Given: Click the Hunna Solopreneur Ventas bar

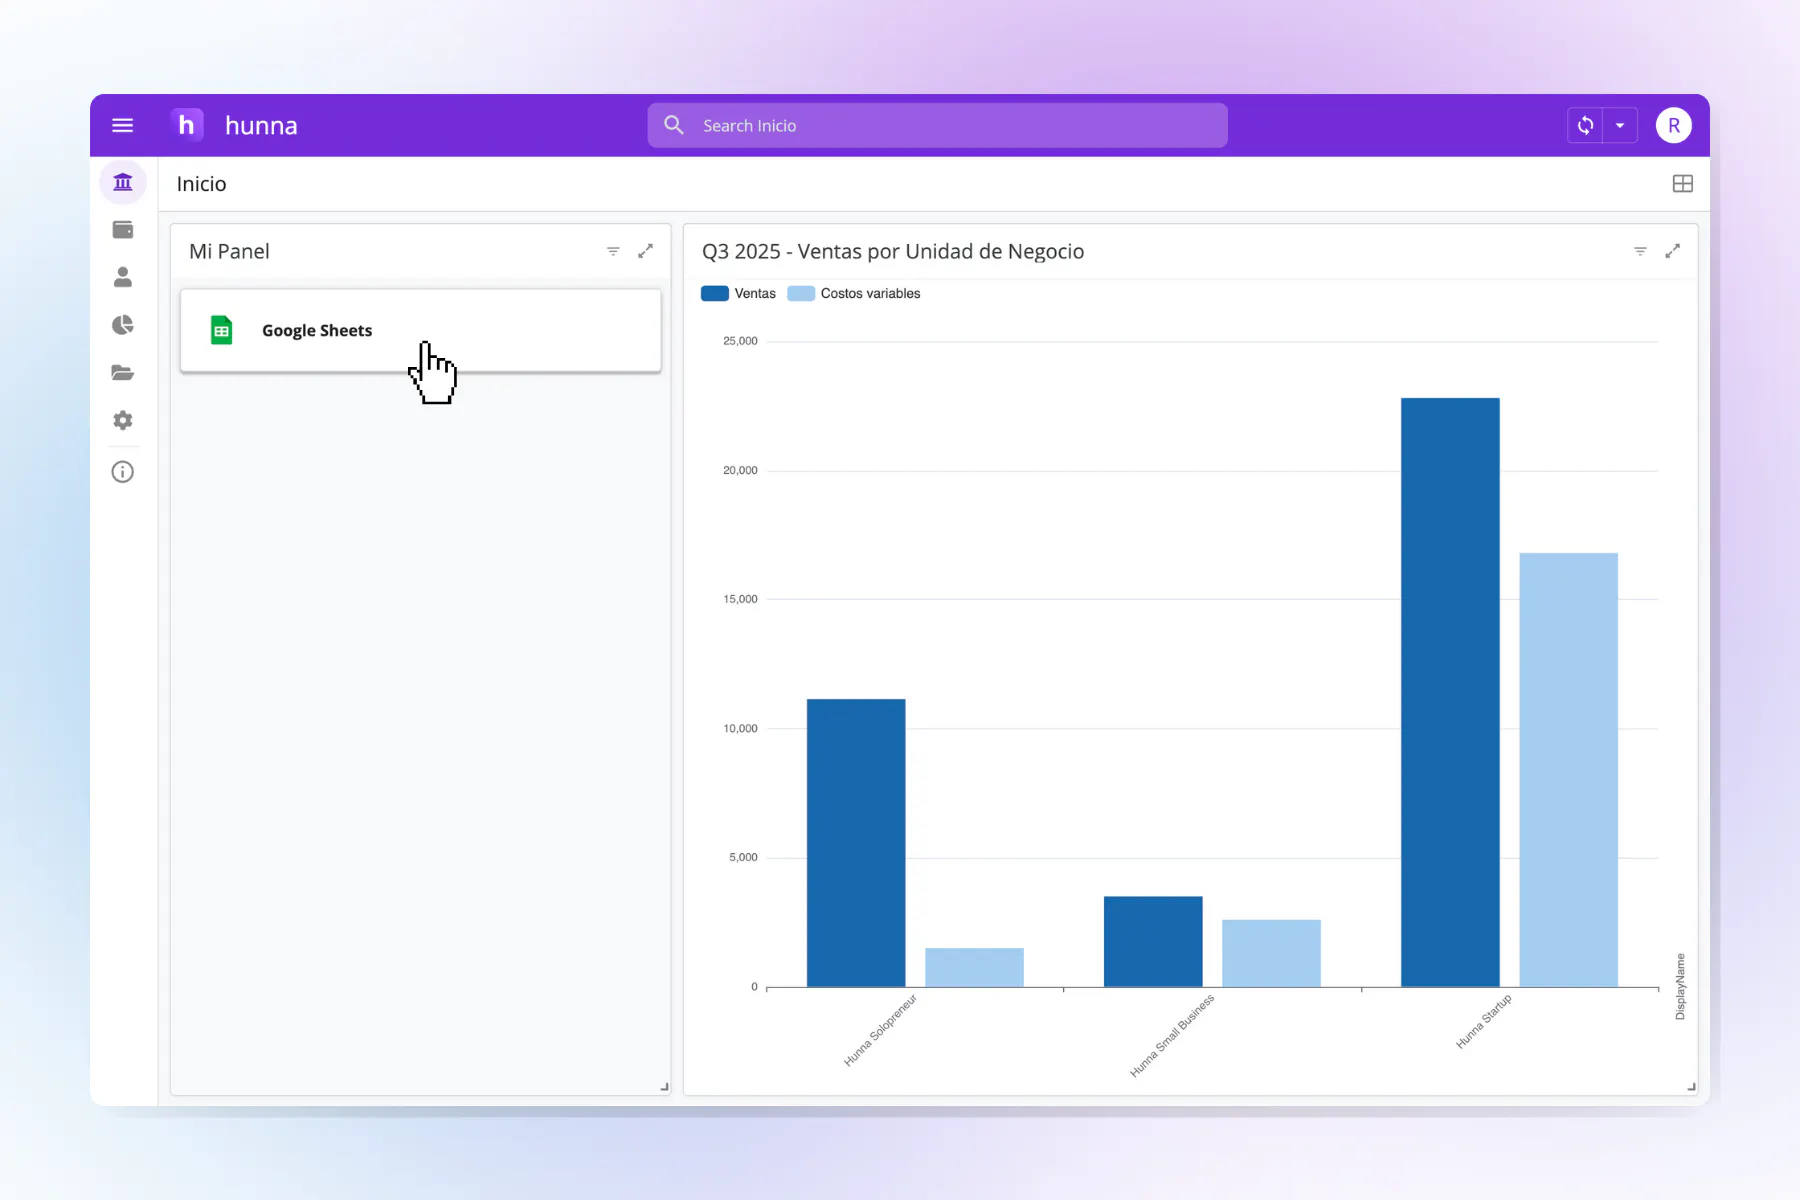Looking at the screenshot, I should click(856, 843).
